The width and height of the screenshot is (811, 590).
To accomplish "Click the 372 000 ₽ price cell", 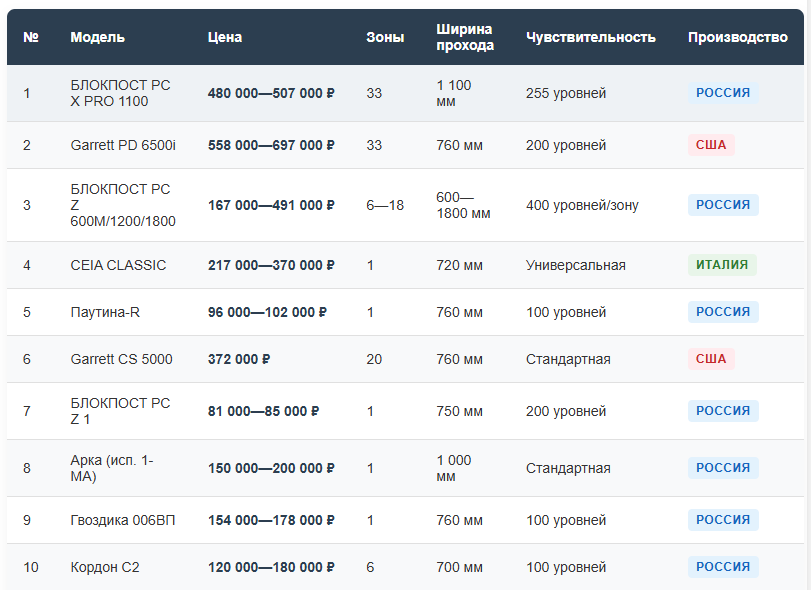I will [239, 359].
